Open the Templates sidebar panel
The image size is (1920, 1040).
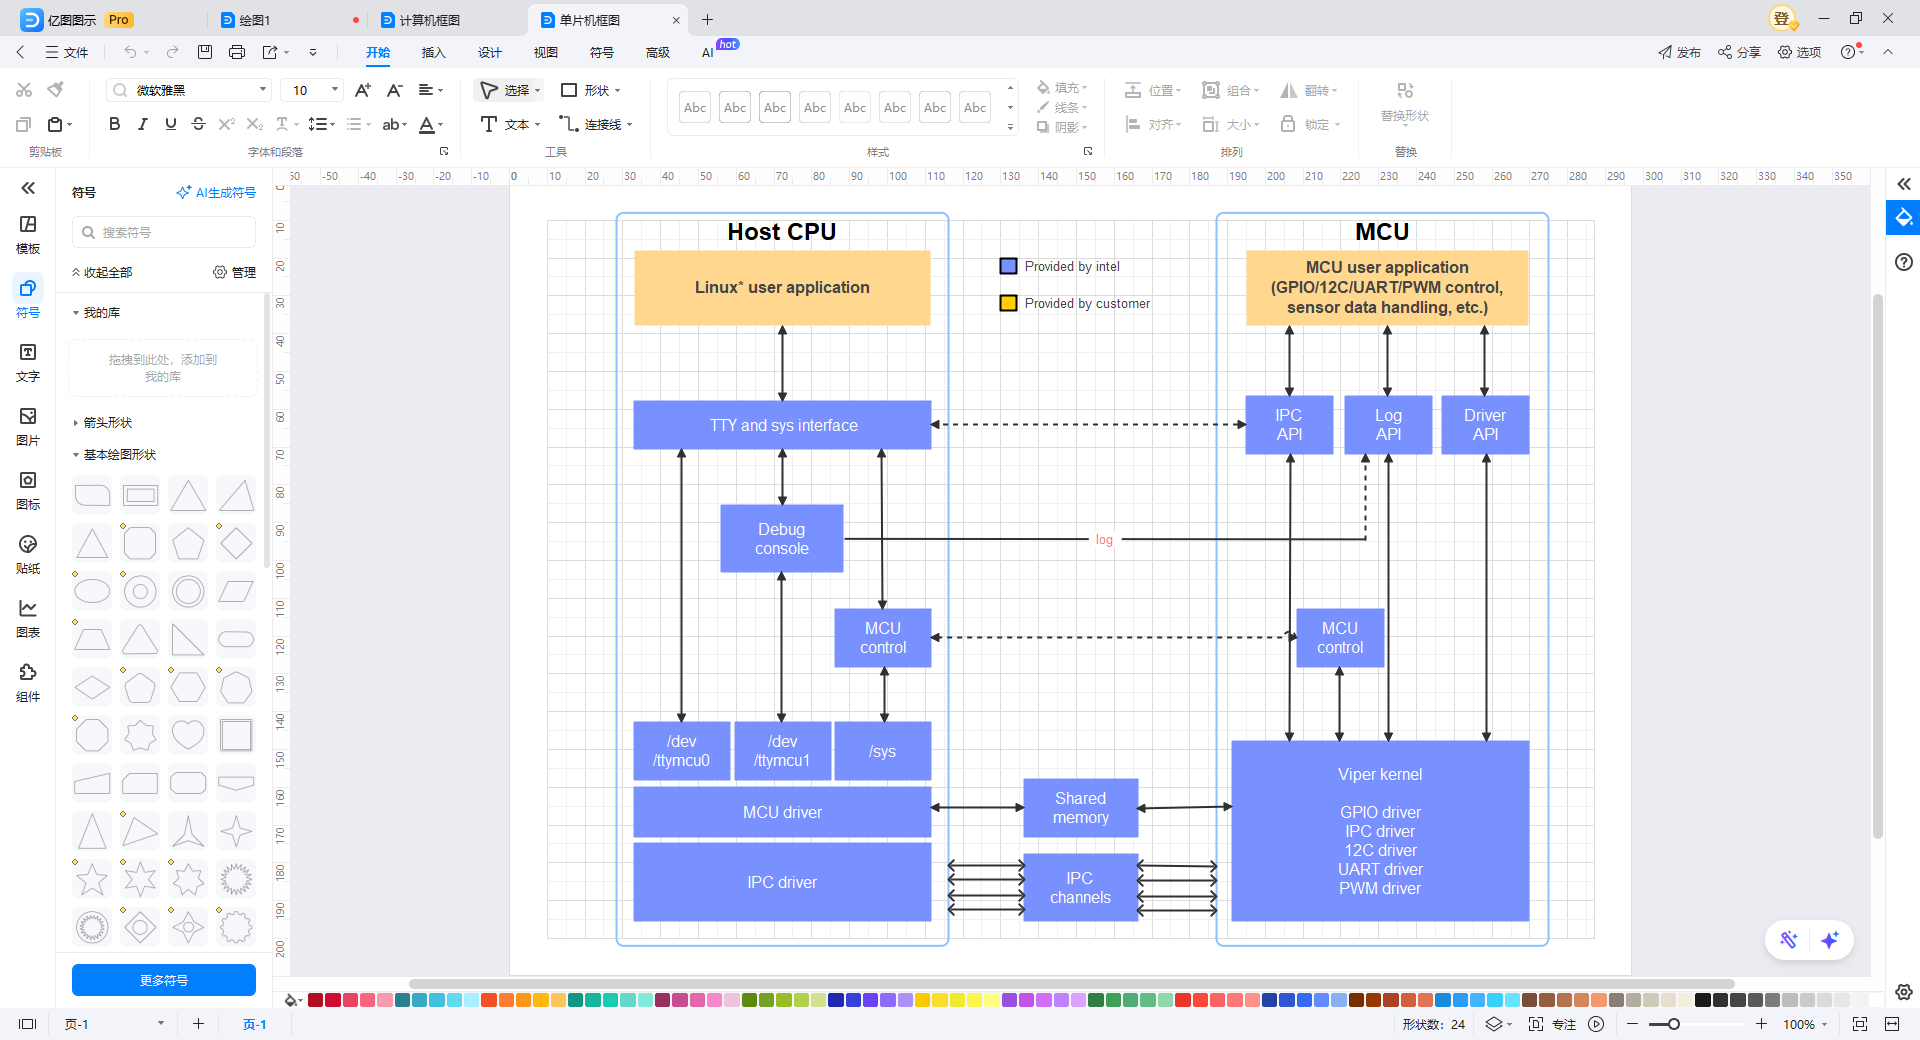pos(28,234)
